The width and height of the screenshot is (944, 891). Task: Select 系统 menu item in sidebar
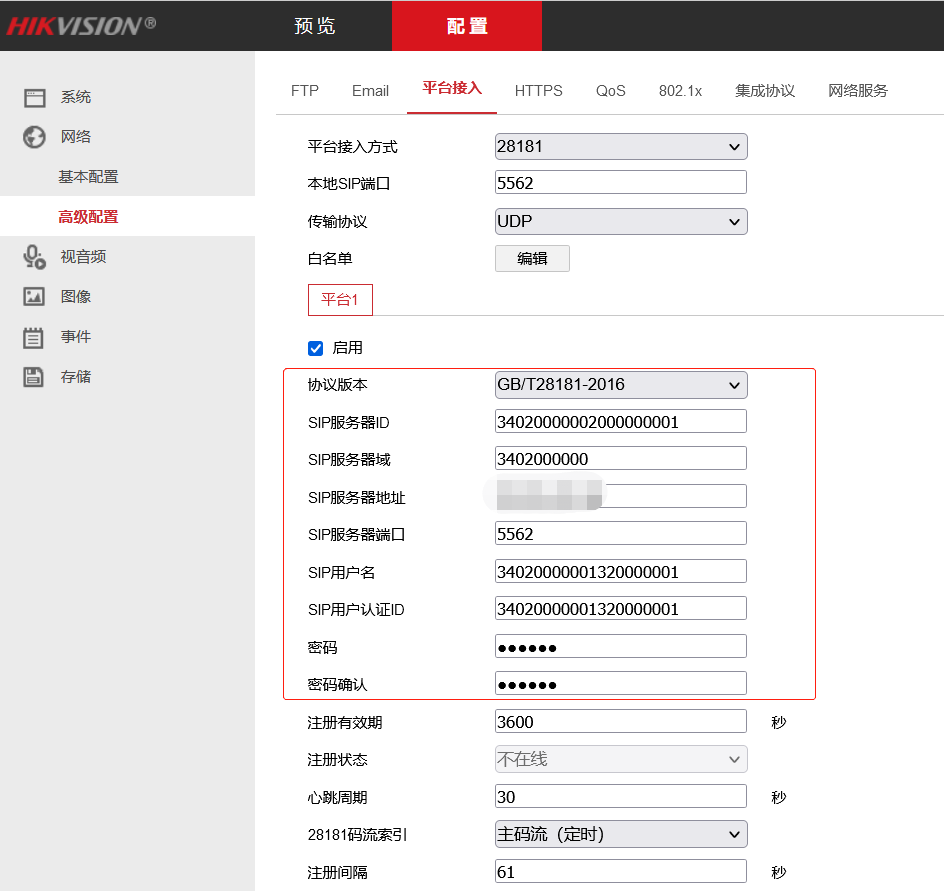(76, 98)
